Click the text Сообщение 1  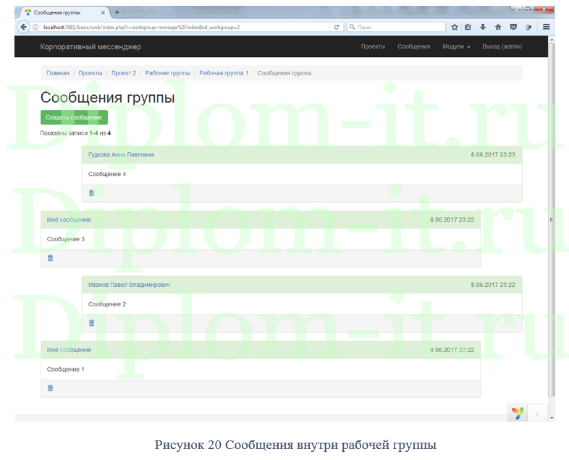coord(66,369)
